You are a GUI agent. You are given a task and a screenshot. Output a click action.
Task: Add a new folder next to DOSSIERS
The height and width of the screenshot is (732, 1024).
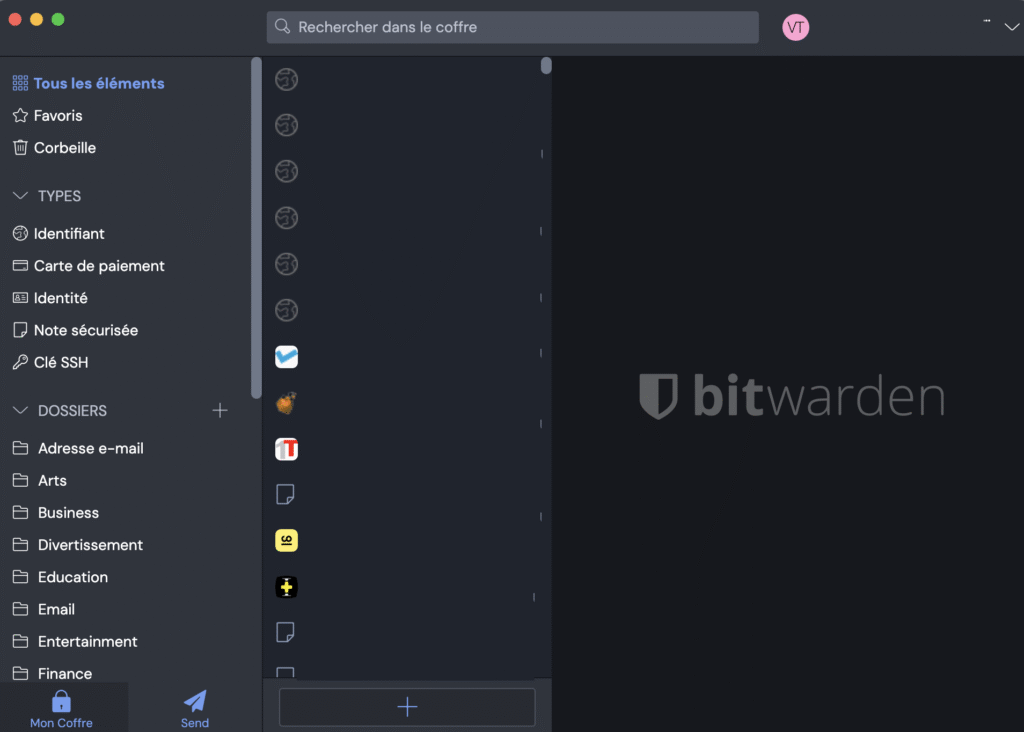(220, 410)
